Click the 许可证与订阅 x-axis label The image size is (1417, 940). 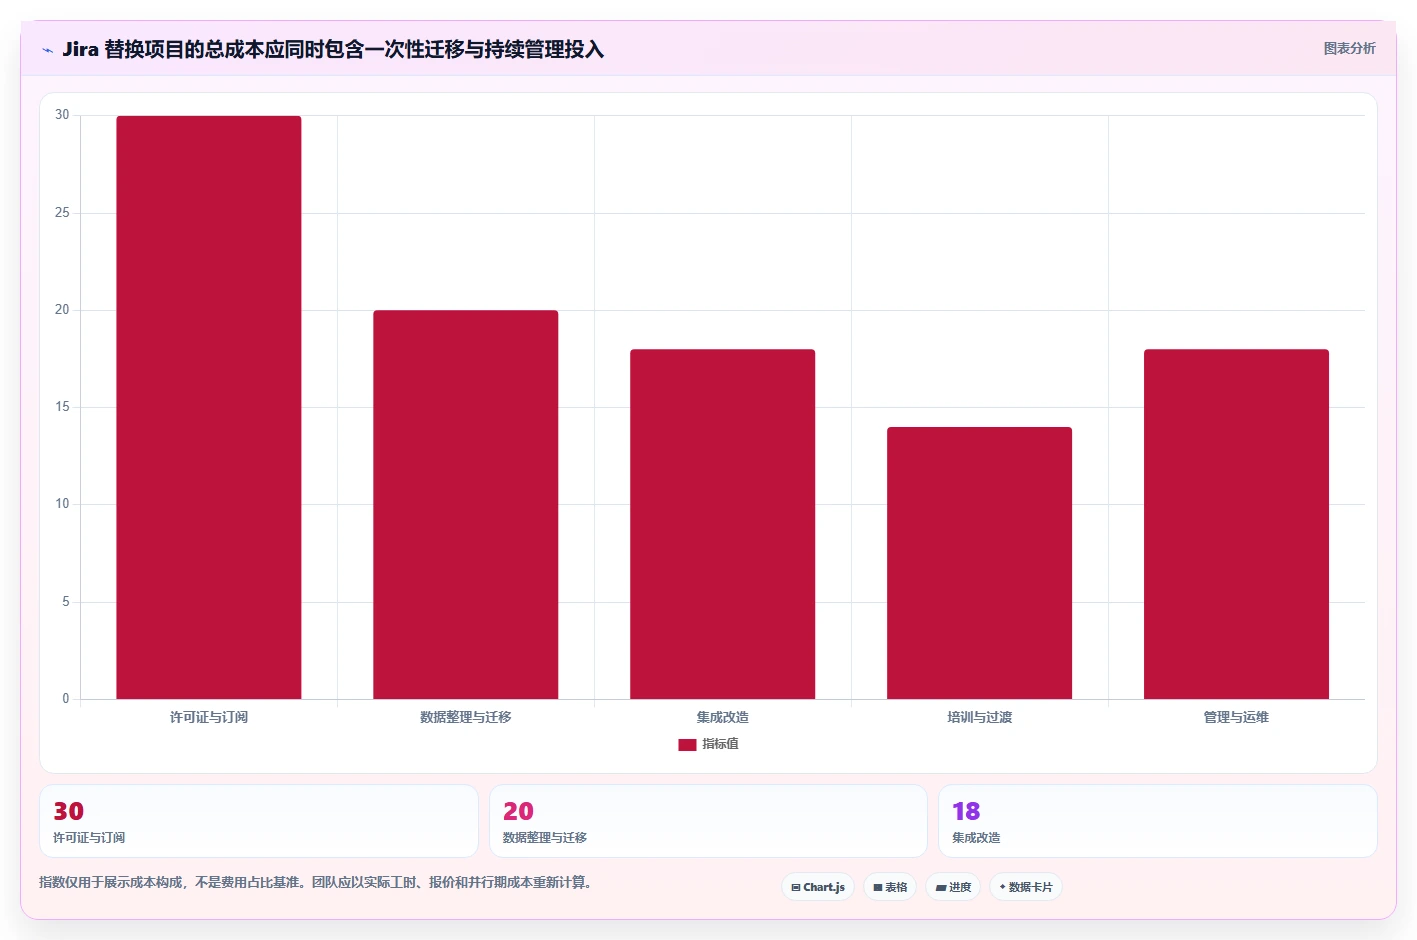[209, 717]
